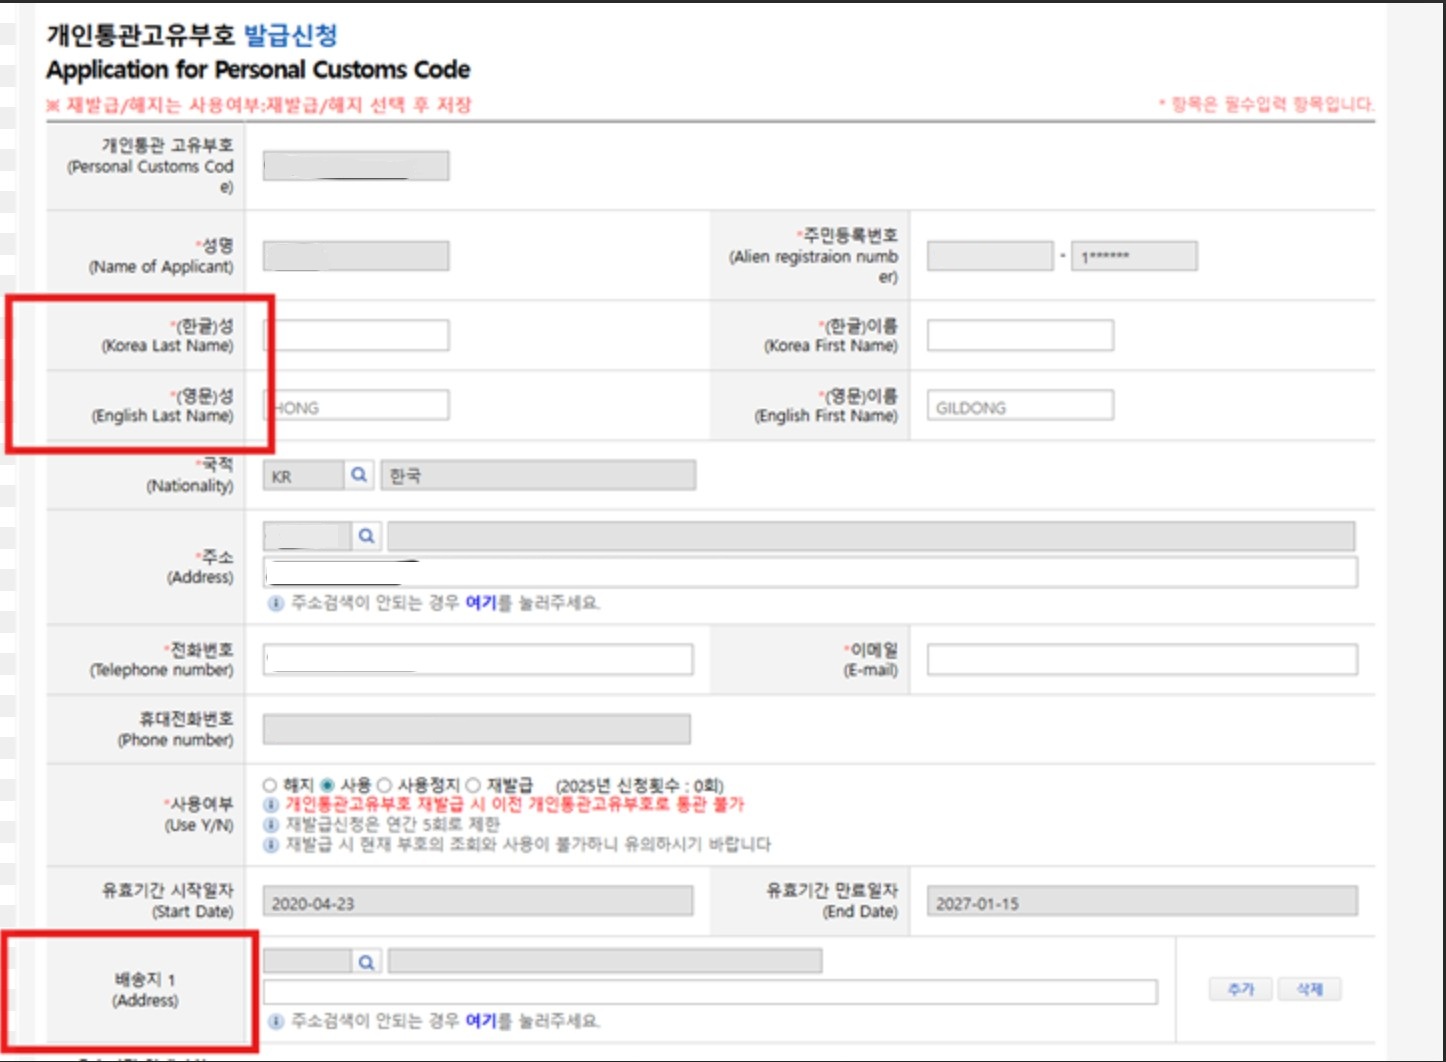The height and width of the screenshot is (1062, 1446).
Task: Open the 여기 link under delivery address 1
Action: click(x=481, y=1021)
